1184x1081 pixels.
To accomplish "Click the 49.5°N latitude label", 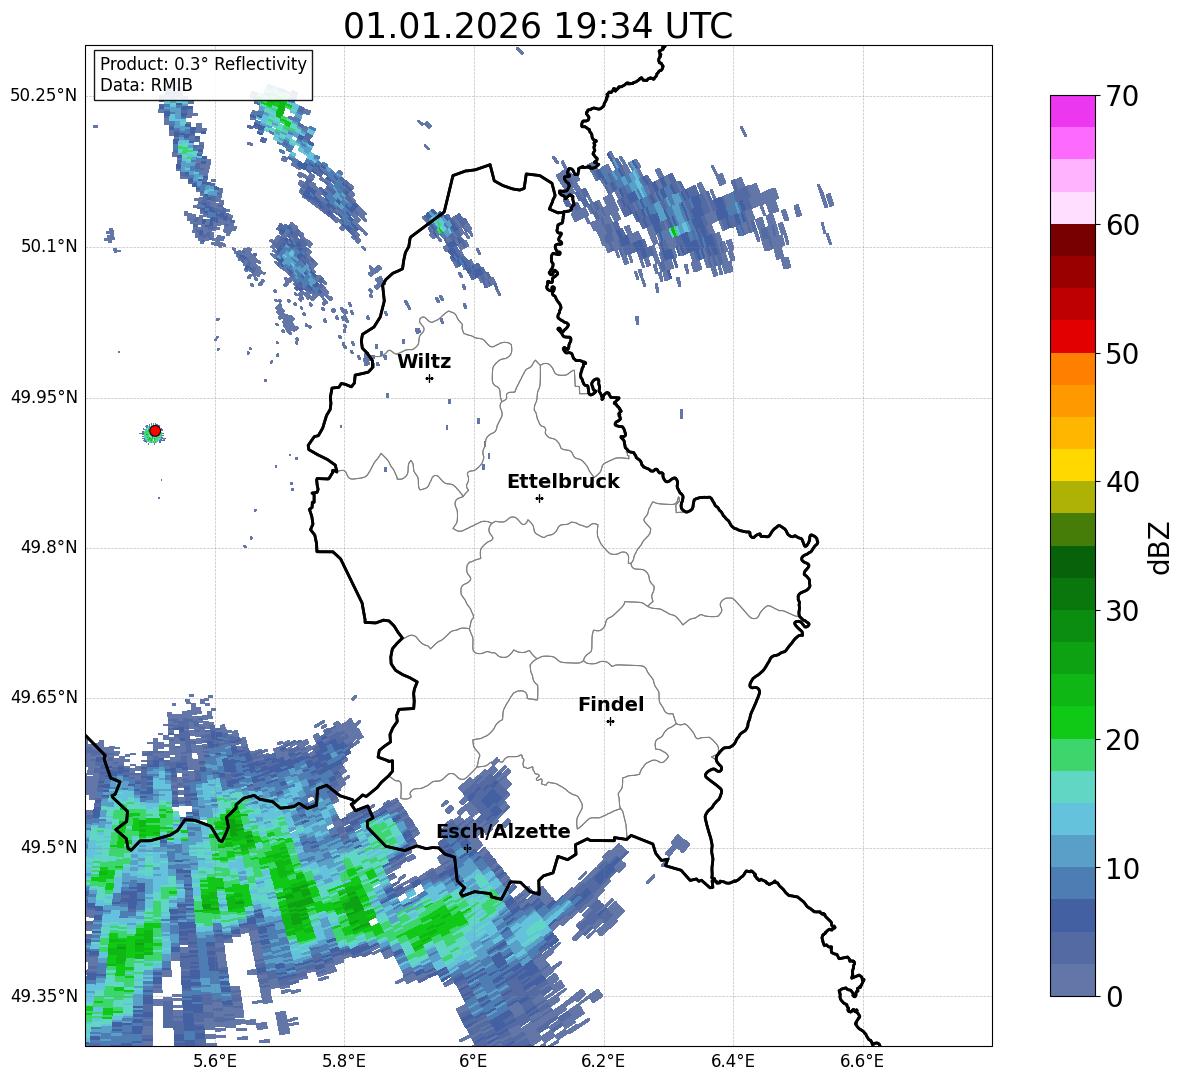I will coord(49,847).
